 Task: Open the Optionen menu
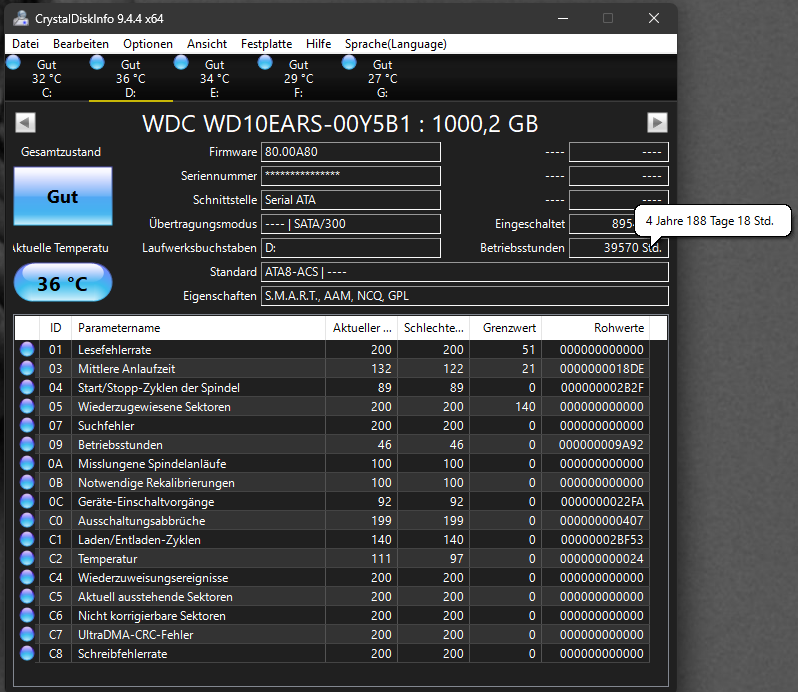(148, 44)
